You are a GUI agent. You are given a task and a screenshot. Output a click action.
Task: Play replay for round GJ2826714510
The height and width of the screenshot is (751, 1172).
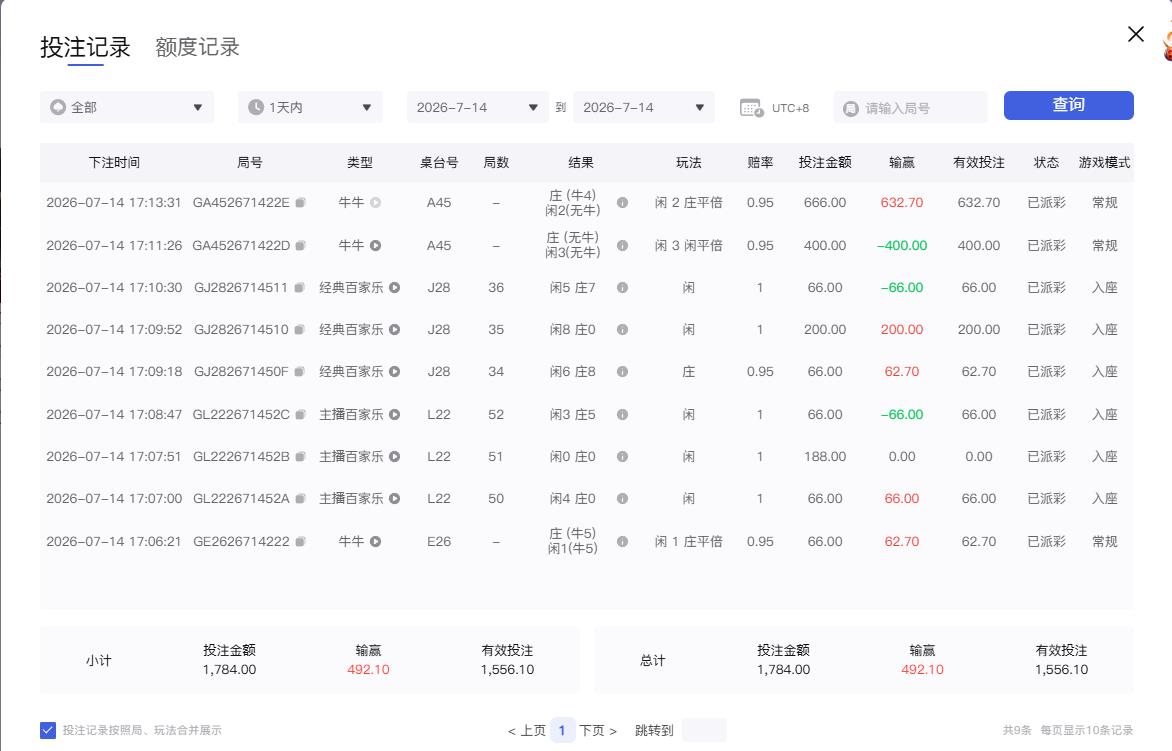[395, 330]
